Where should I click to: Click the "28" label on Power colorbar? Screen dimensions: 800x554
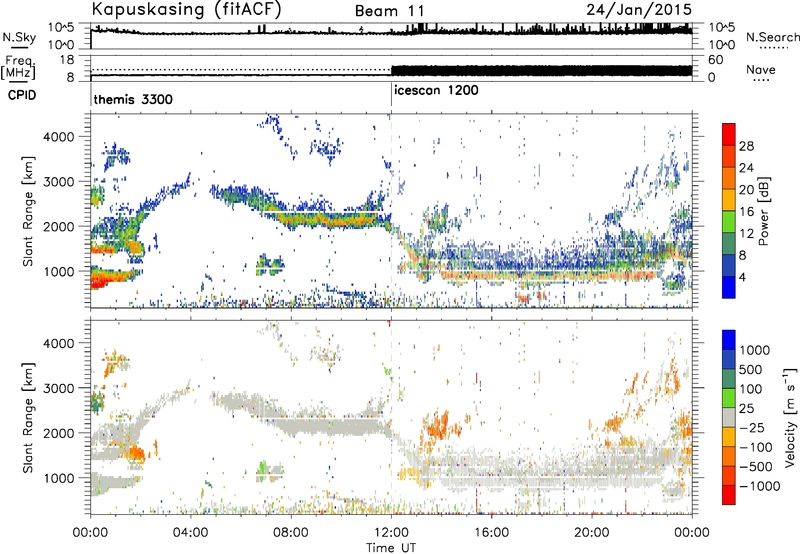746,146
